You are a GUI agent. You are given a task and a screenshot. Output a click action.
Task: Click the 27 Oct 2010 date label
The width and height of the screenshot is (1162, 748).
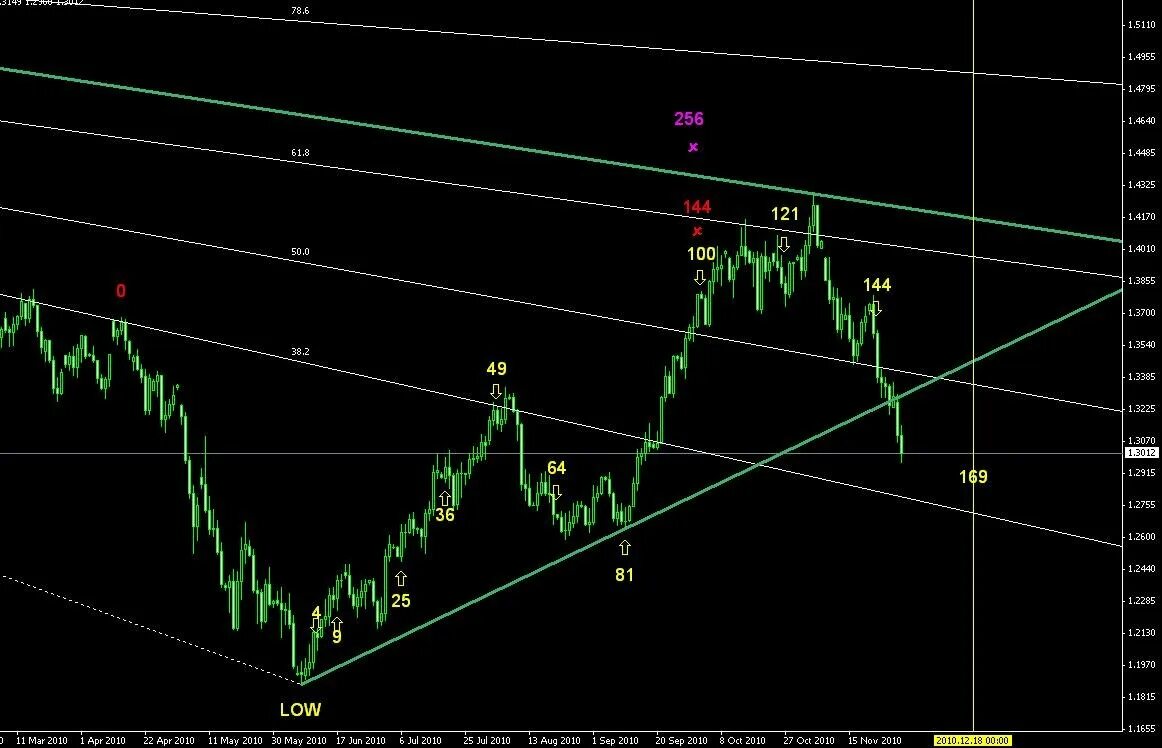click(x=809, y=740)
